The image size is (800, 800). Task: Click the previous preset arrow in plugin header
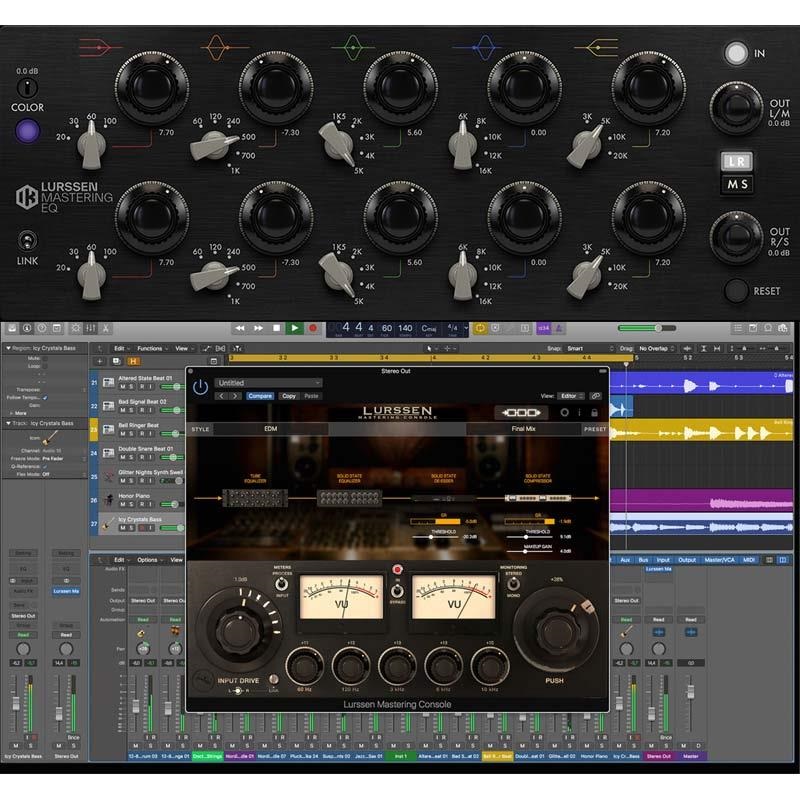tap(221, 396)
